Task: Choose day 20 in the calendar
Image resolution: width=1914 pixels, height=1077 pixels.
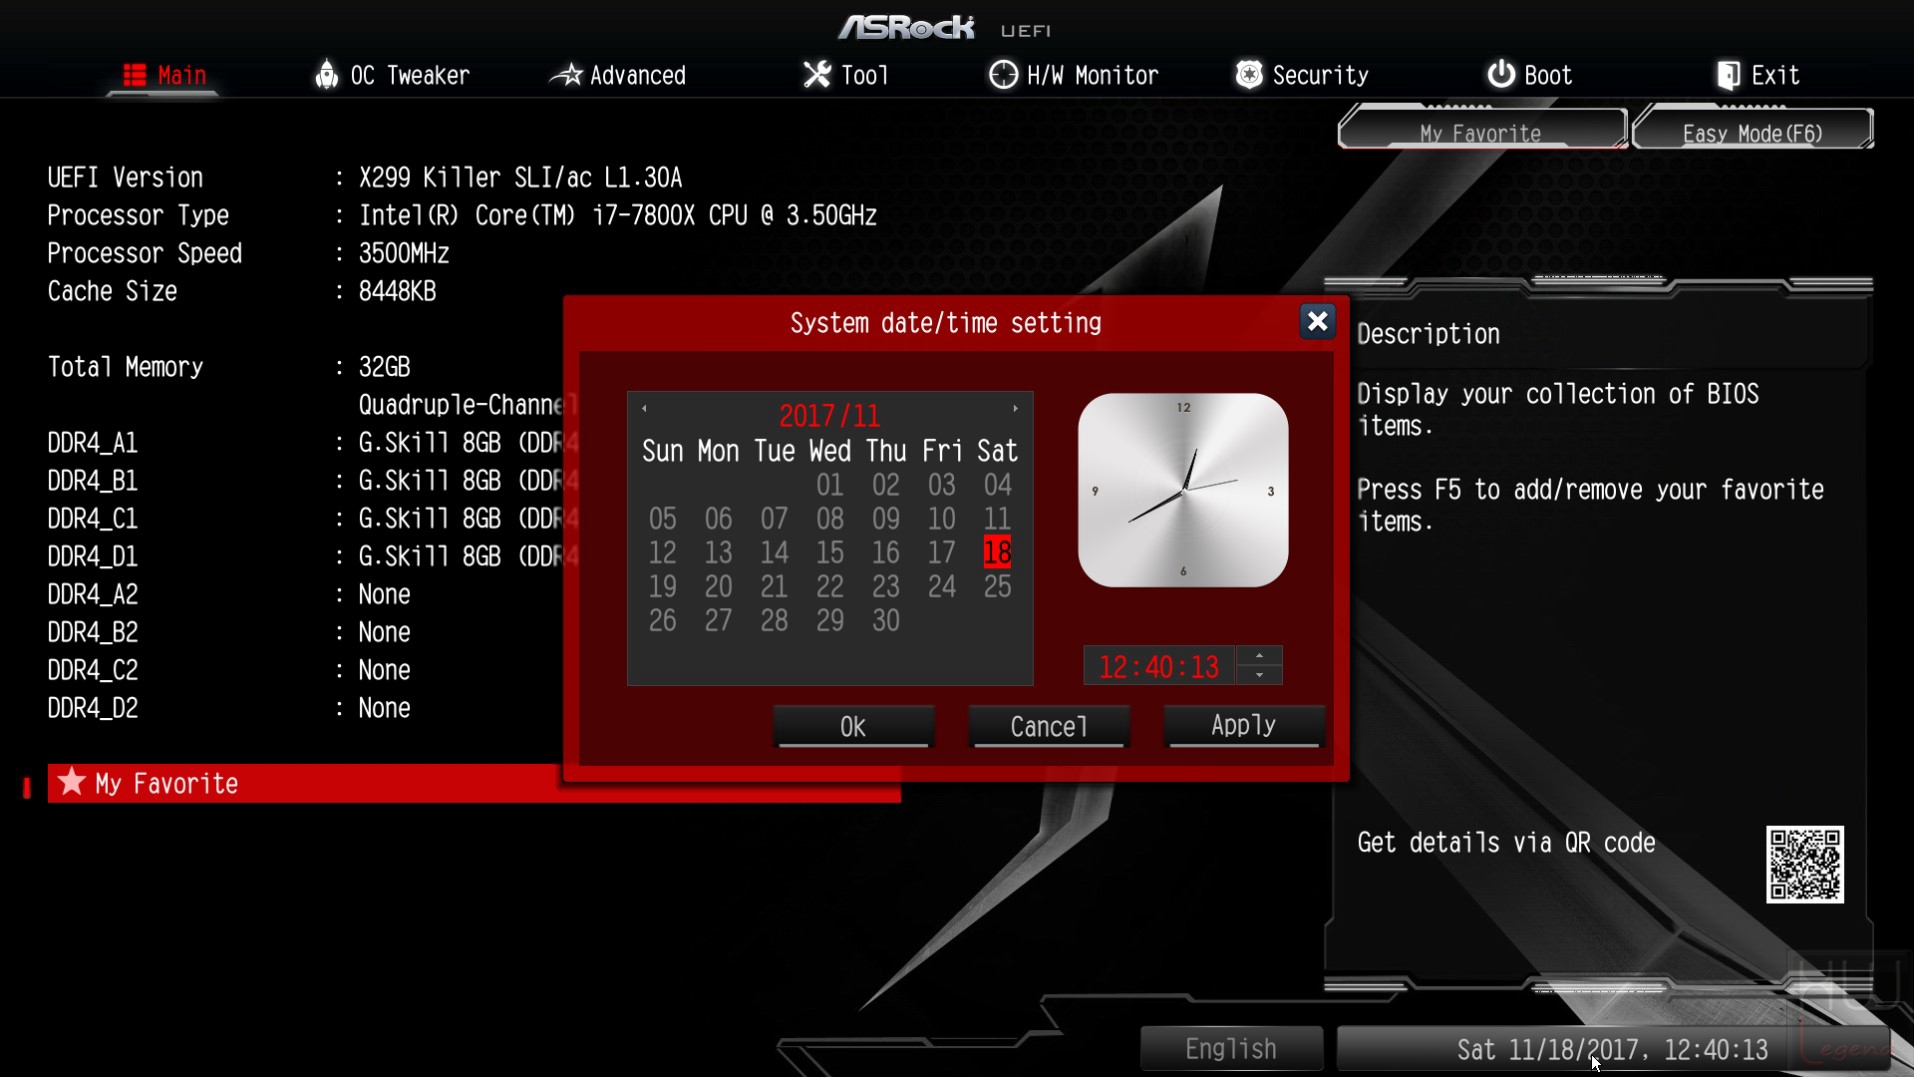Action: pyautogui.click(x=718, y=587)
